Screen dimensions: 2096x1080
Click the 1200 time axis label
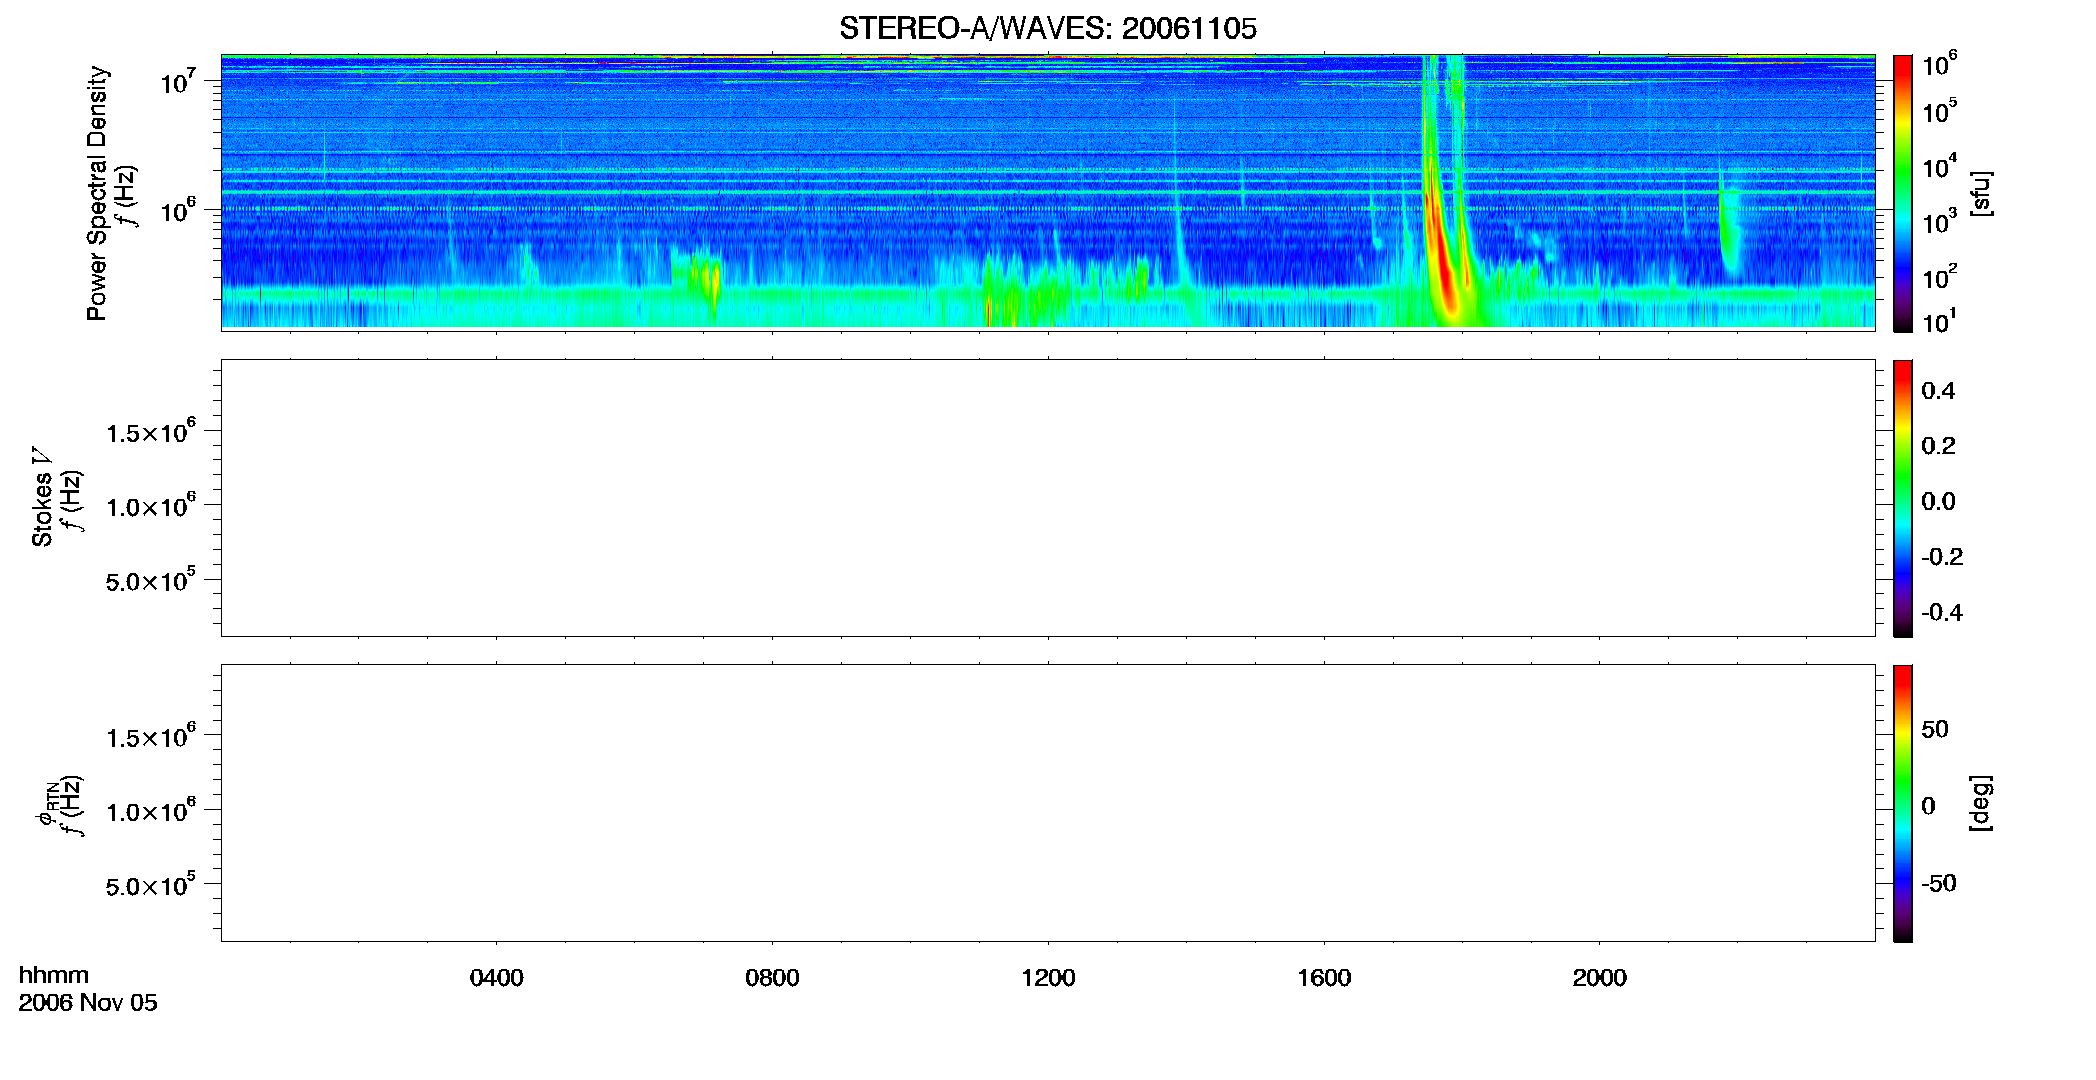tap(1048, 977)
